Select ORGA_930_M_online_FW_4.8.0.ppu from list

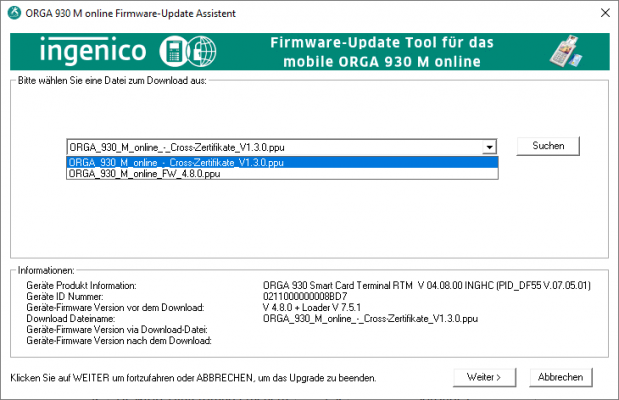pyautogui.click(x=144, y=173)
